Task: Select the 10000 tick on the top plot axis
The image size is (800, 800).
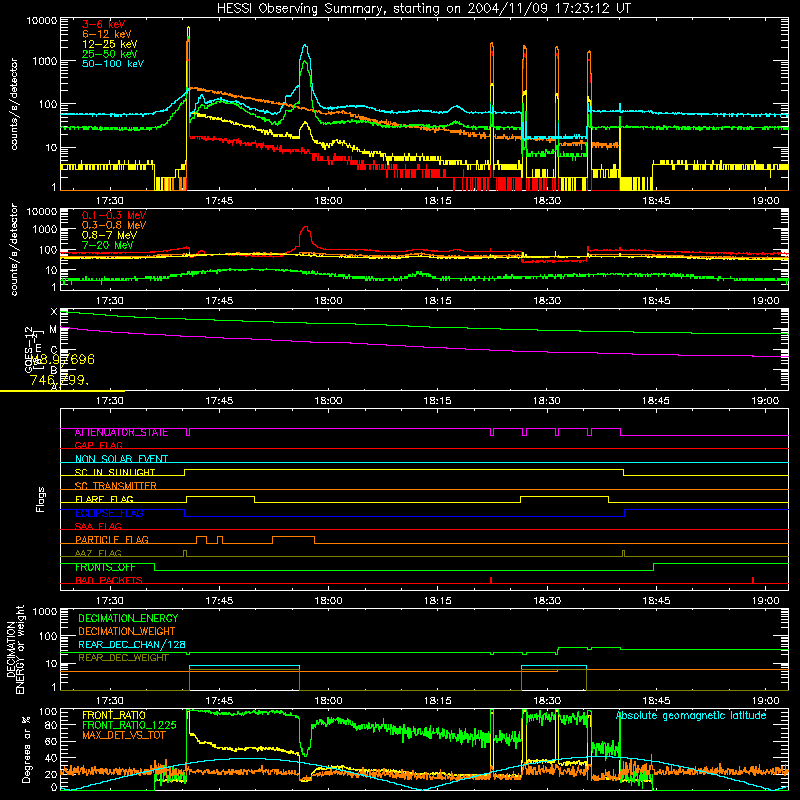Action: coord(42,21)
